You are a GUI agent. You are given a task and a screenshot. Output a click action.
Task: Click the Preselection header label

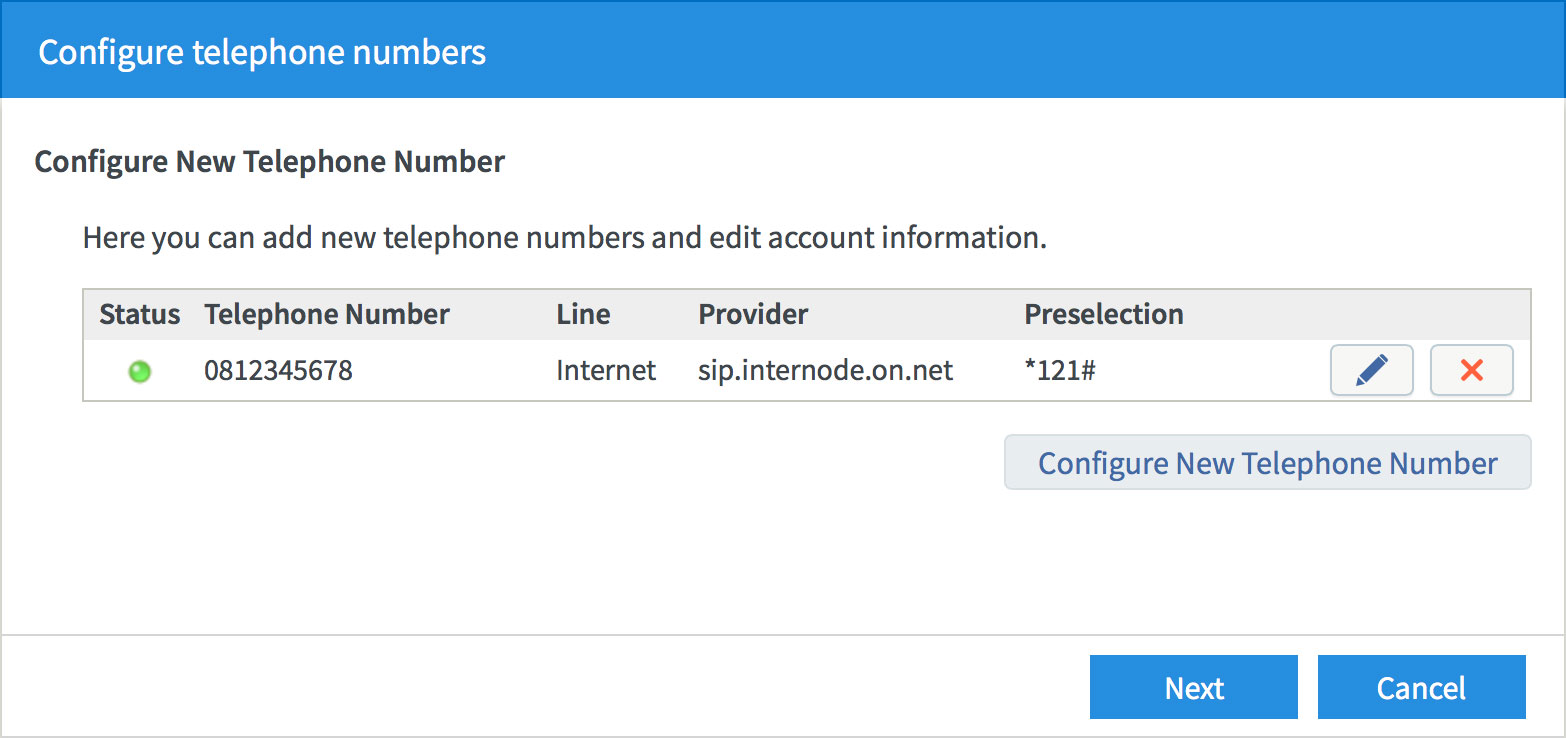pyautogui.click(x=1103, y=314)
